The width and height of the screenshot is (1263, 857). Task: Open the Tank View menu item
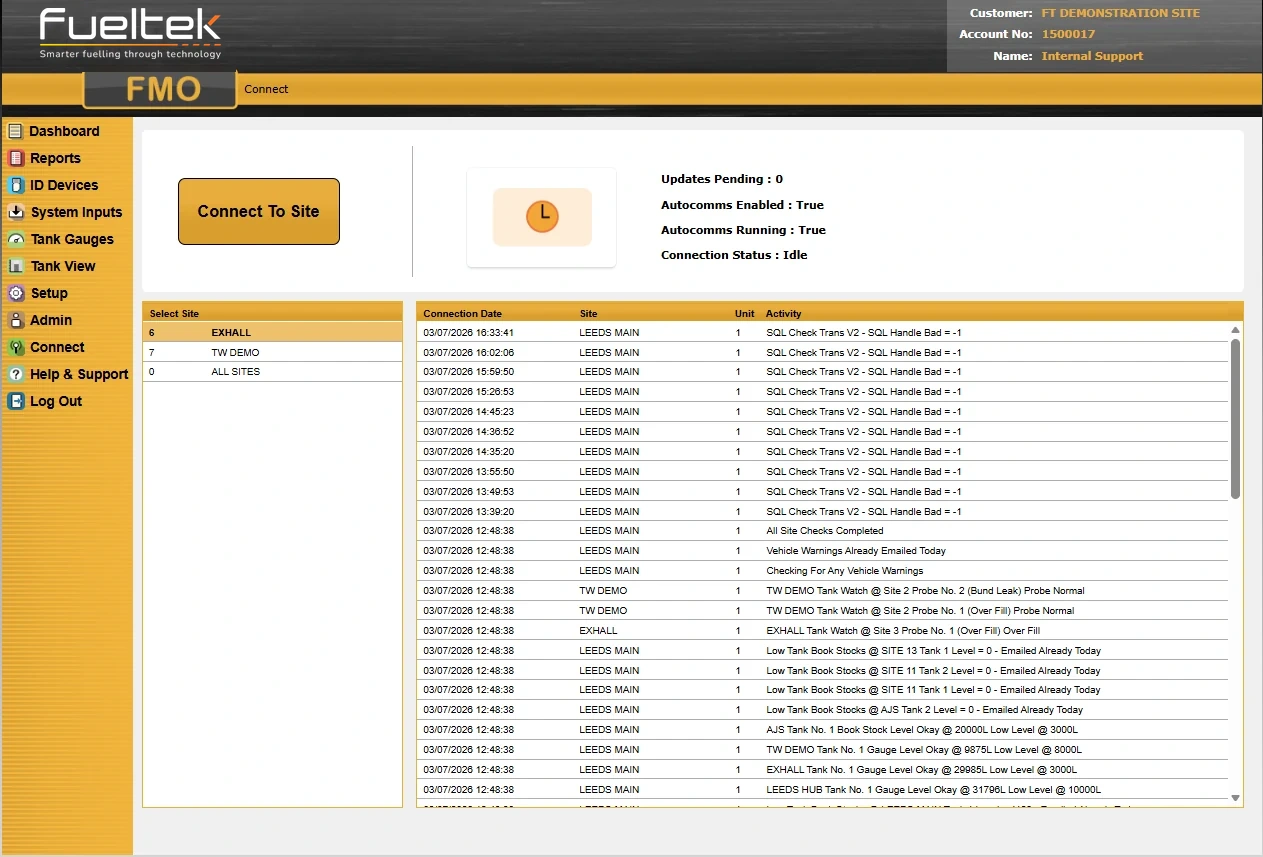point(63,266)
